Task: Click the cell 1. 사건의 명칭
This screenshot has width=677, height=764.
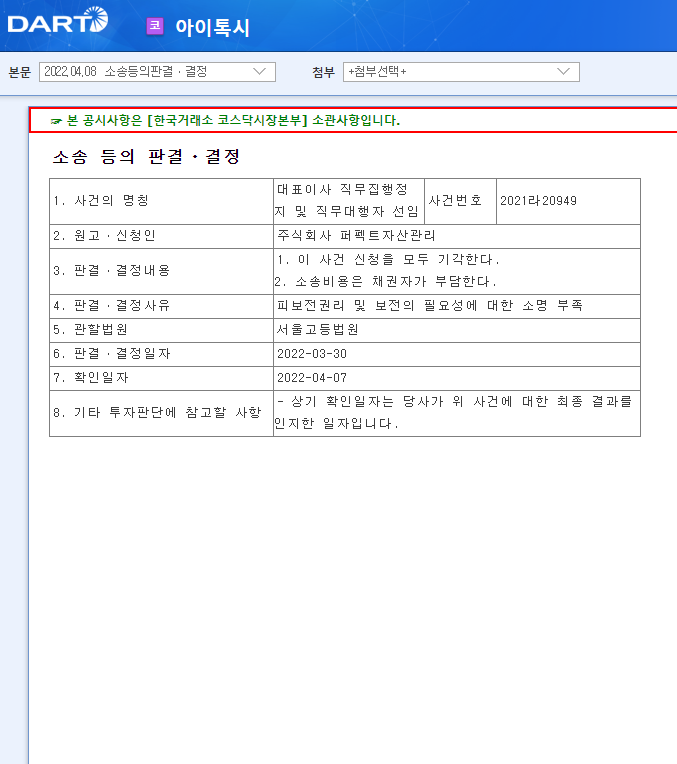Action: point(161,201)
